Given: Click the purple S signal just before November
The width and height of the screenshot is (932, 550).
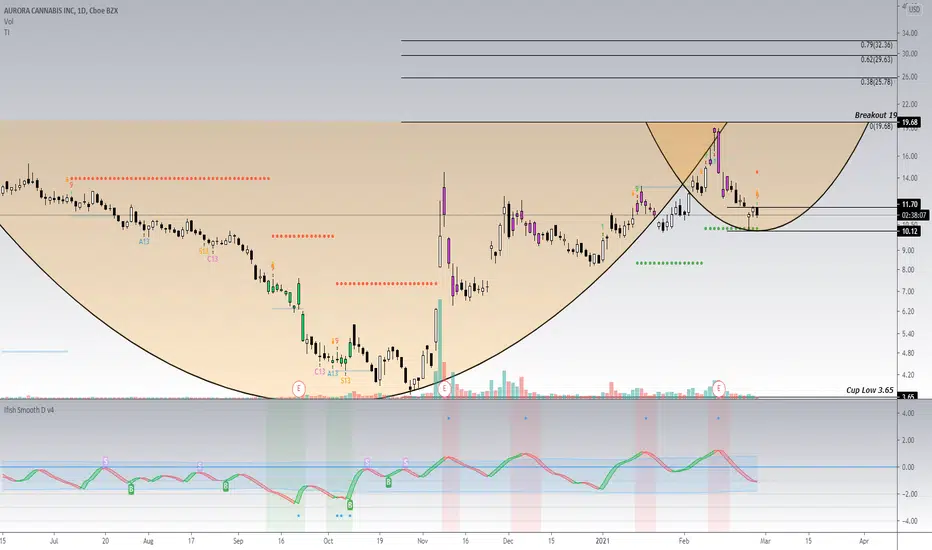Looking at the screenshot, I should 405,462.
